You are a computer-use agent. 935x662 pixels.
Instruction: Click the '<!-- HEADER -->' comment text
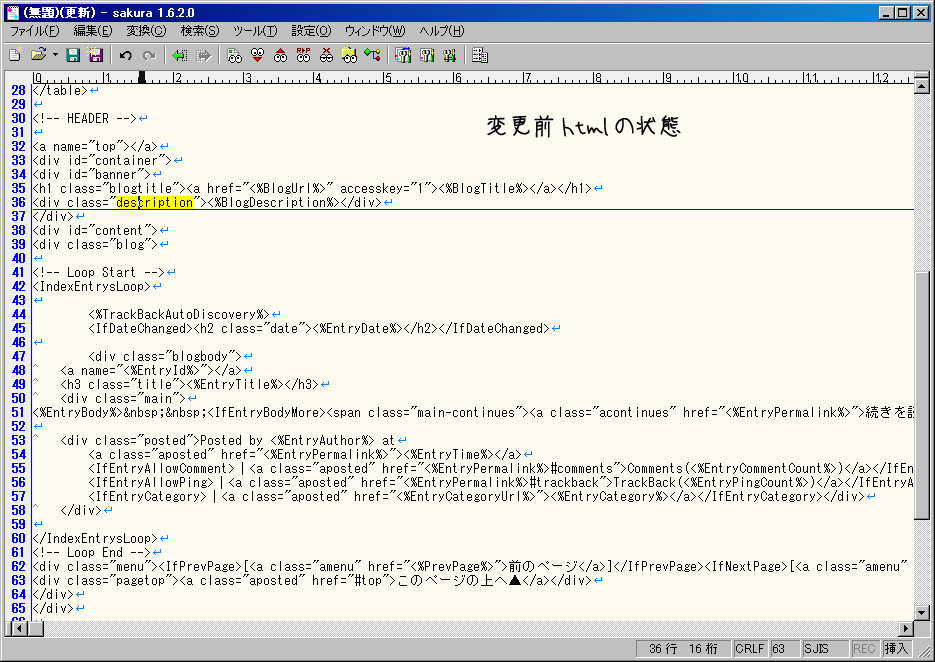pyautogui.click(x=85, y=118)
